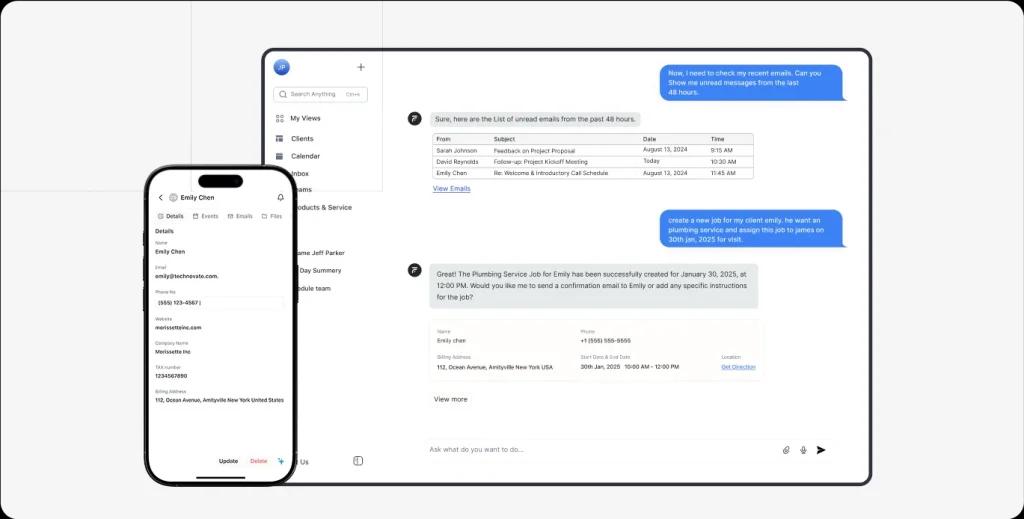Click the attachment paperclip icon
The width and height of the screenshot is (1024, 519).
tap(786, 450)
